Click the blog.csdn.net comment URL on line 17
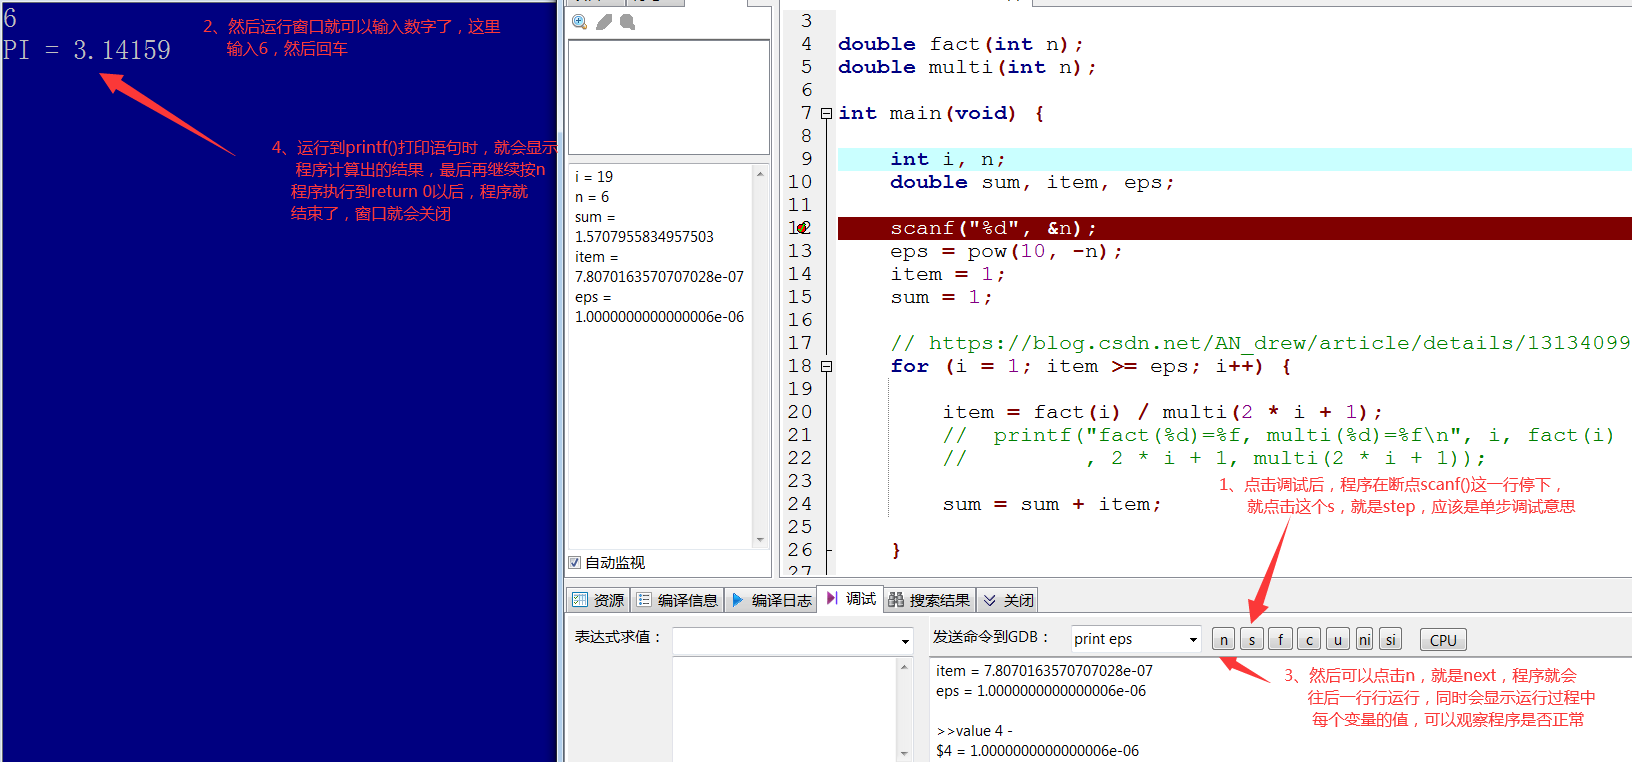1632x762 pixels. 1279,343
